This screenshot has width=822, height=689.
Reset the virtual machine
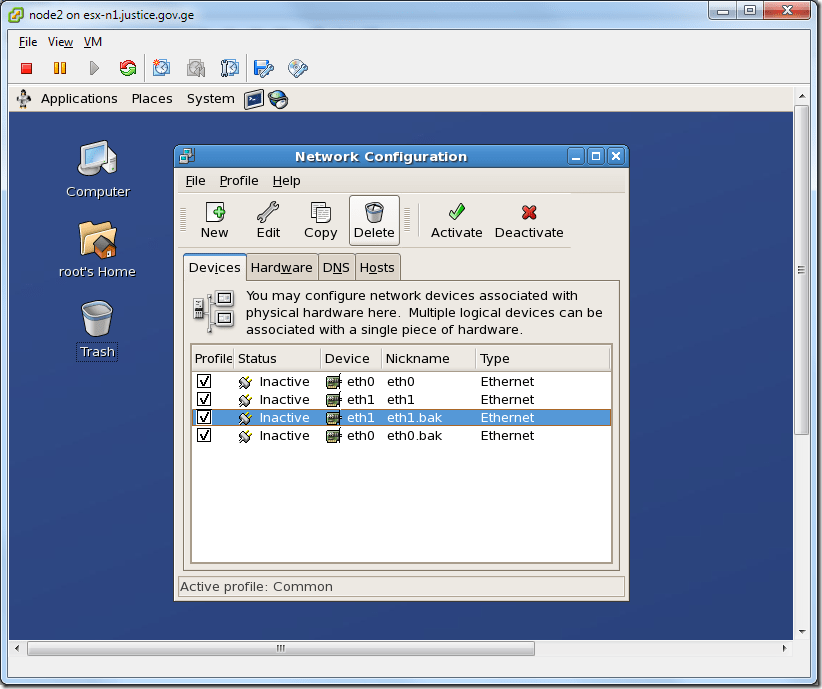[128, 67]
